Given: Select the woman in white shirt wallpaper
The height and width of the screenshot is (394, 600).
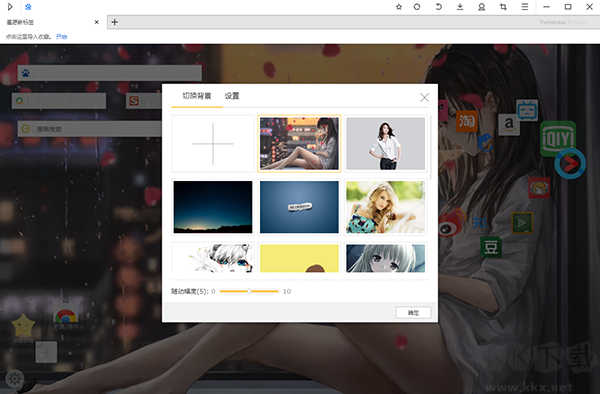Looking at the screenshot, I should click(x=385, y=144).
